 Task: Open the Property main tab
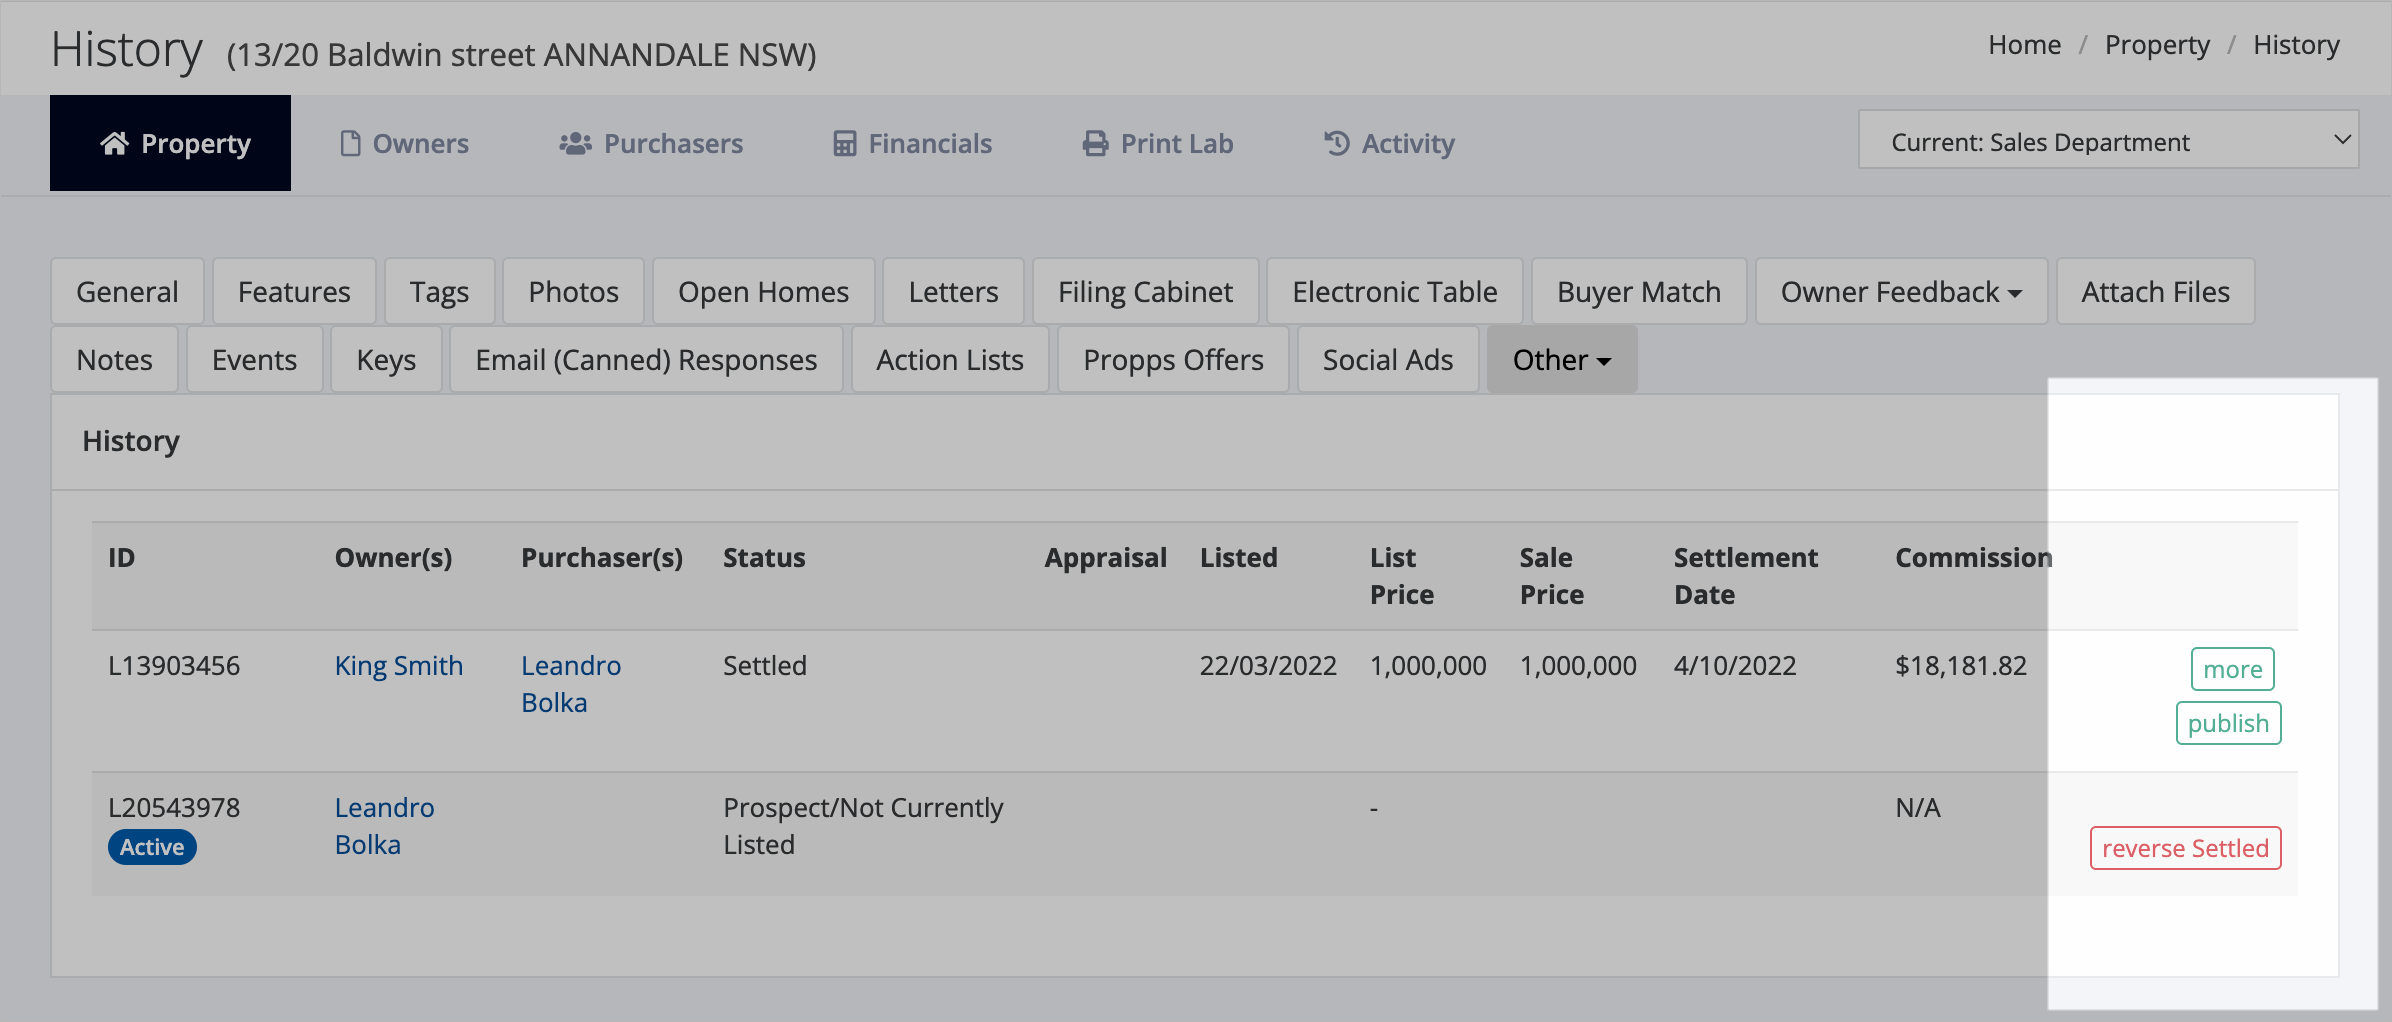tap(170, 143)
